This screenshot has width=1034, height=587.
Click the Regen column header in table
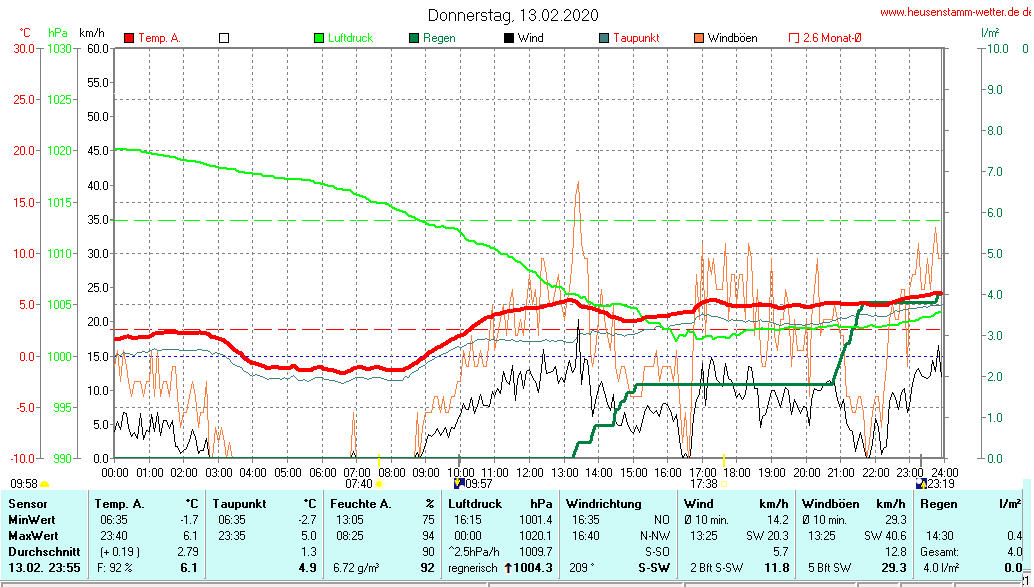[x=940, y=503]
